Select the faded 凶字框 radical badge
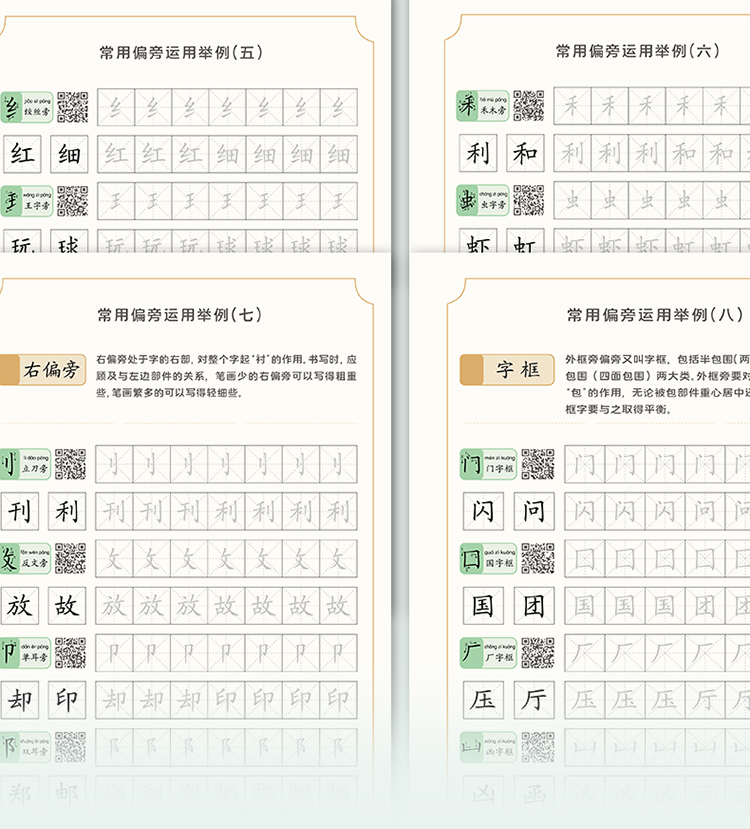 click(488, 747)
